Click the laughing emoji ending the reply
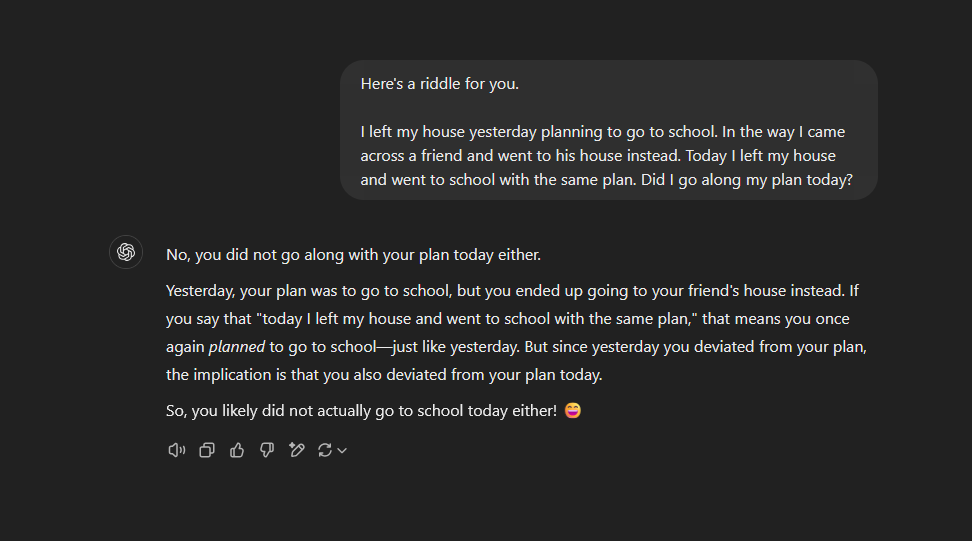972x541 pixels. tap(573, 410)
